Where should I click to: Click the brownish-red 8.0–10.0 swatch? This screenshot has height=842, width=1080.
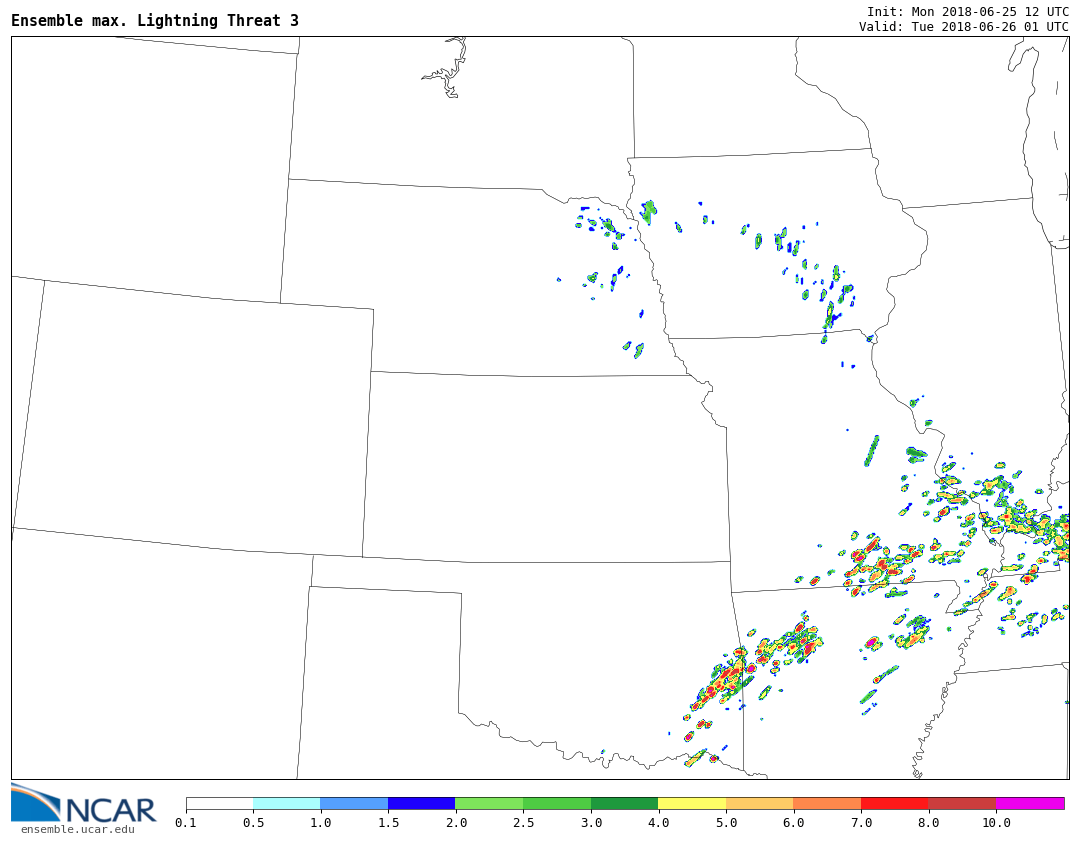(961, 803)
